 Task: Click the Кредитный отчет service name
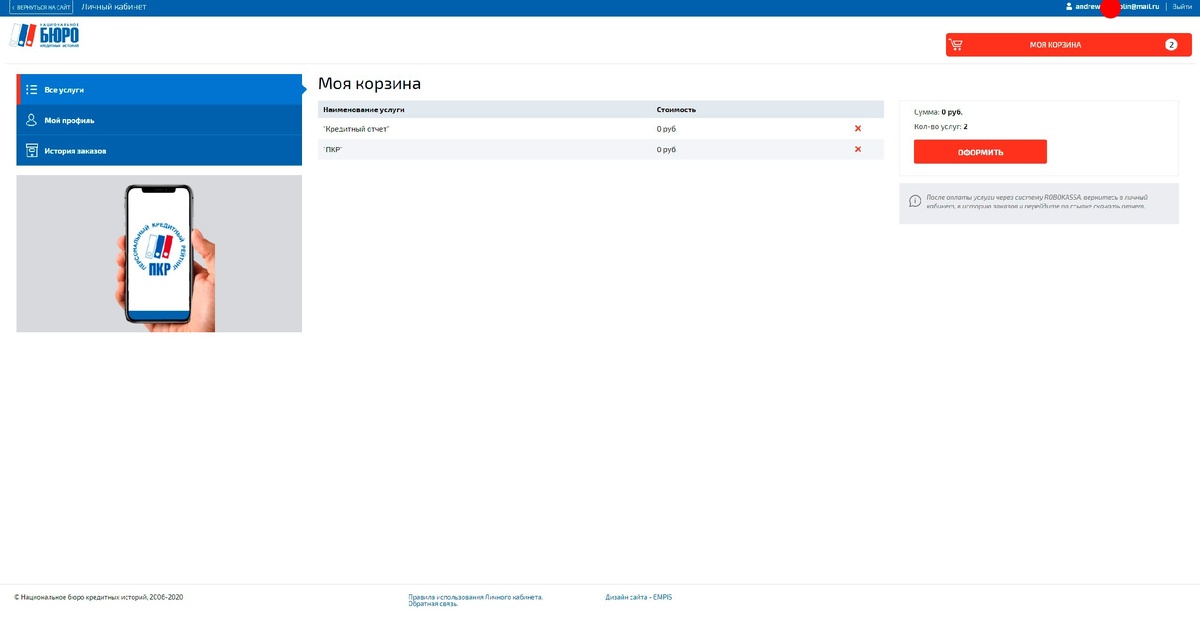pos(356,129)
